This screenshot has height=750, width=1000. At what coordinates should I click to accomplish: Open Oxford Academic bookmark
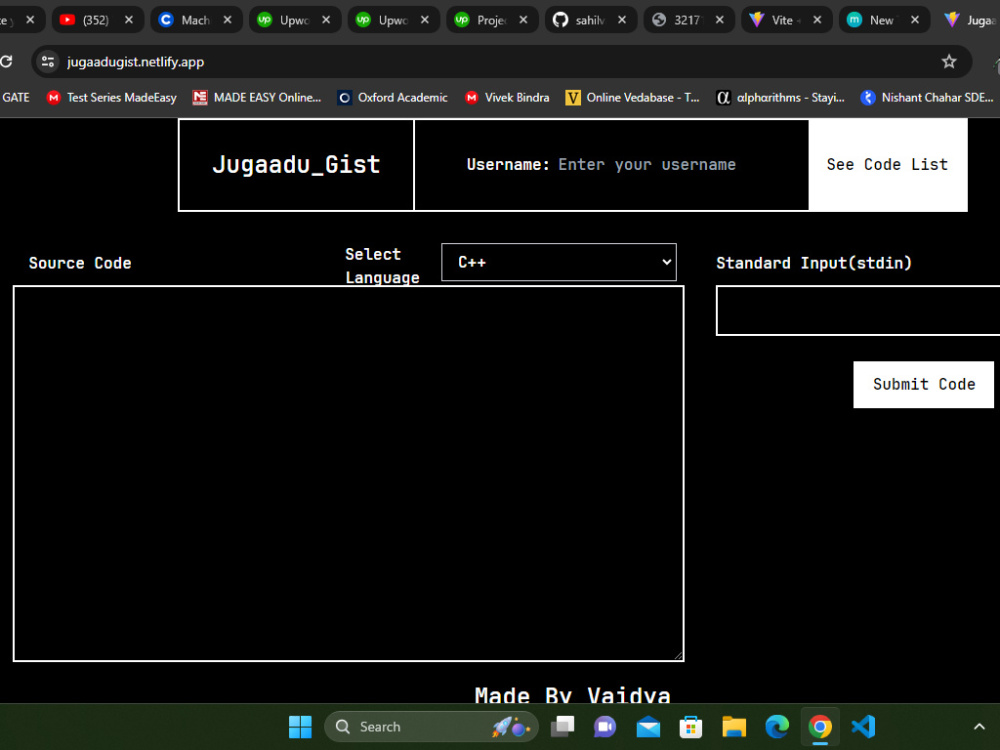click(x=393, y=98)
